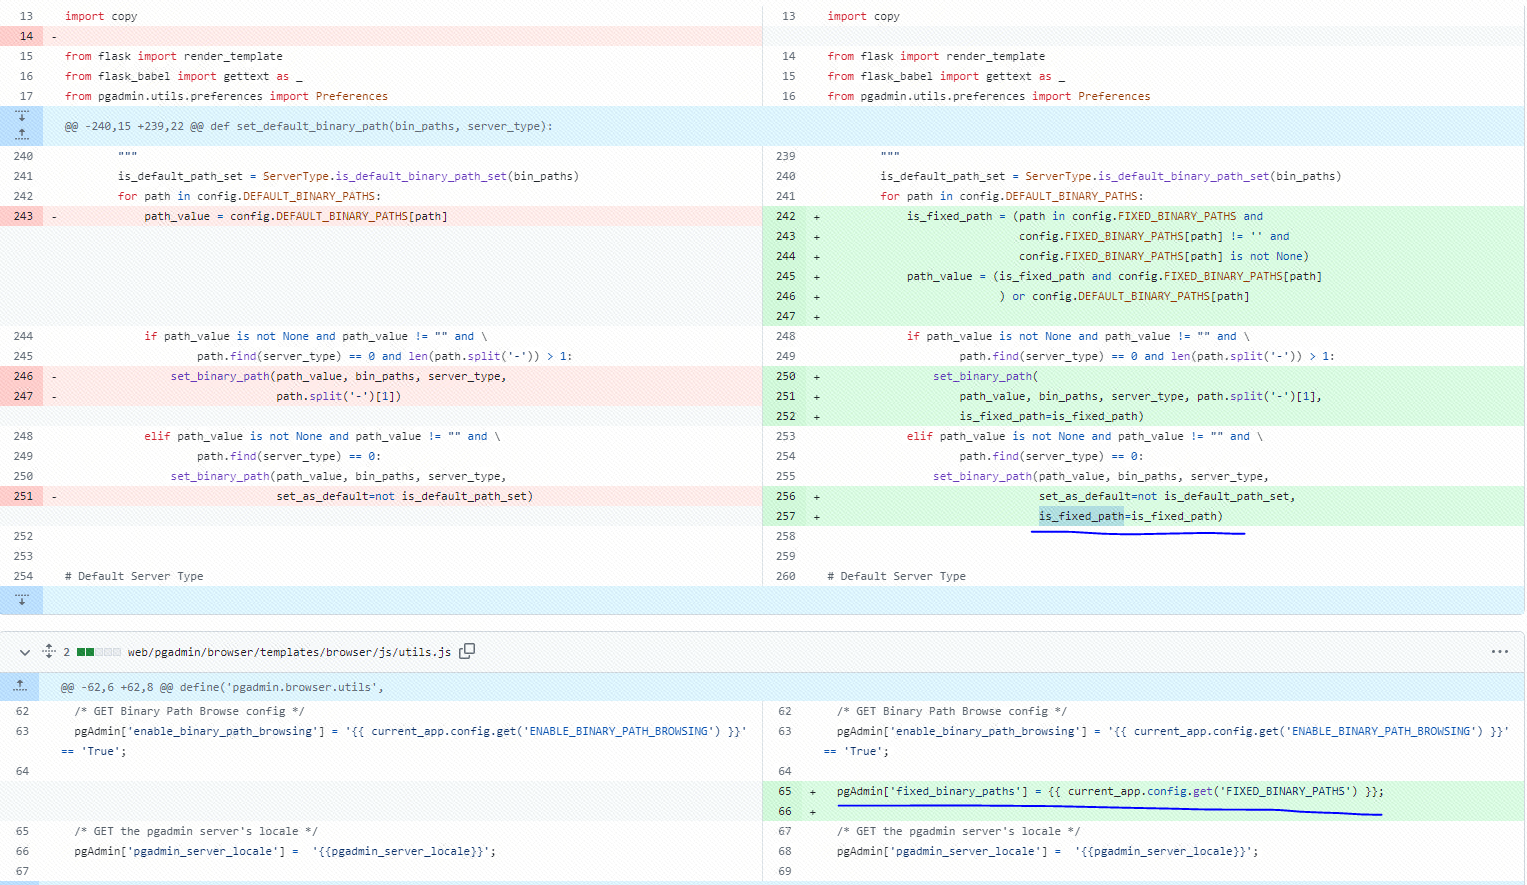Click added line number 242

point(786,216)
